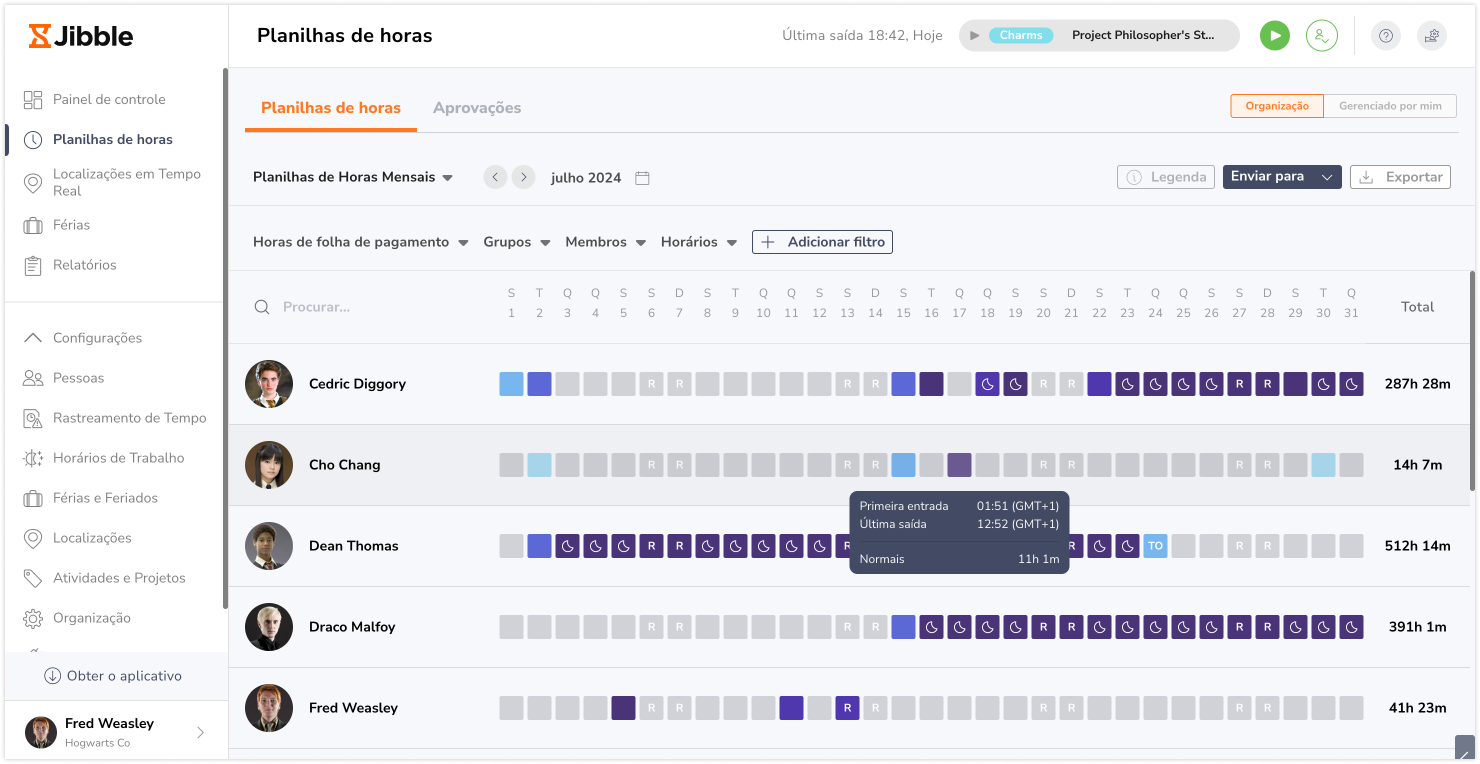Select Cedric Diggory's July 1 cell
The width and height of the screenshot is (1480, 764).
pyautogui.click(x=511, y=384)
